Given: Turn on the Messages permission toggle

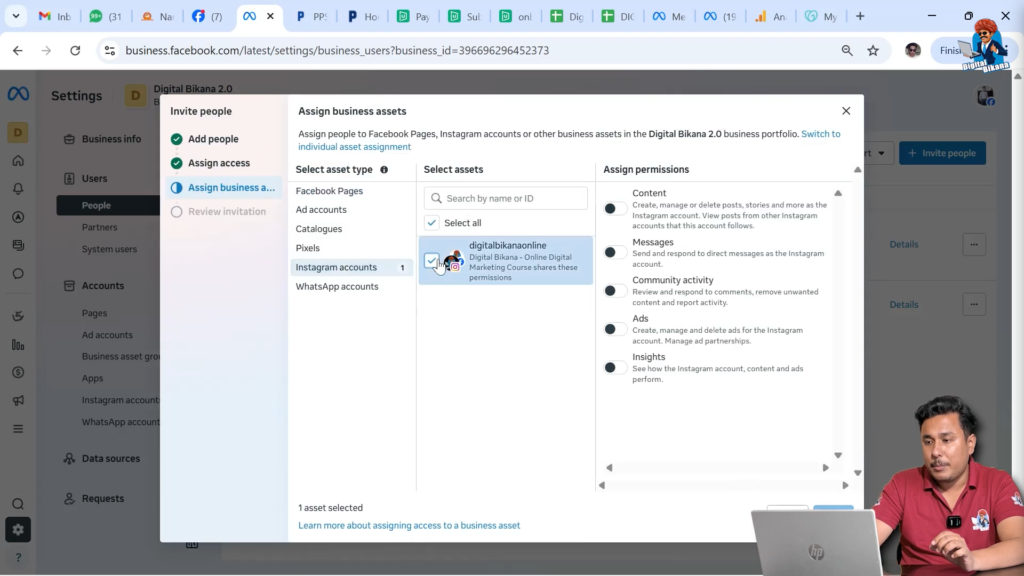Looking at the screenshot, I should coord(615,252).
